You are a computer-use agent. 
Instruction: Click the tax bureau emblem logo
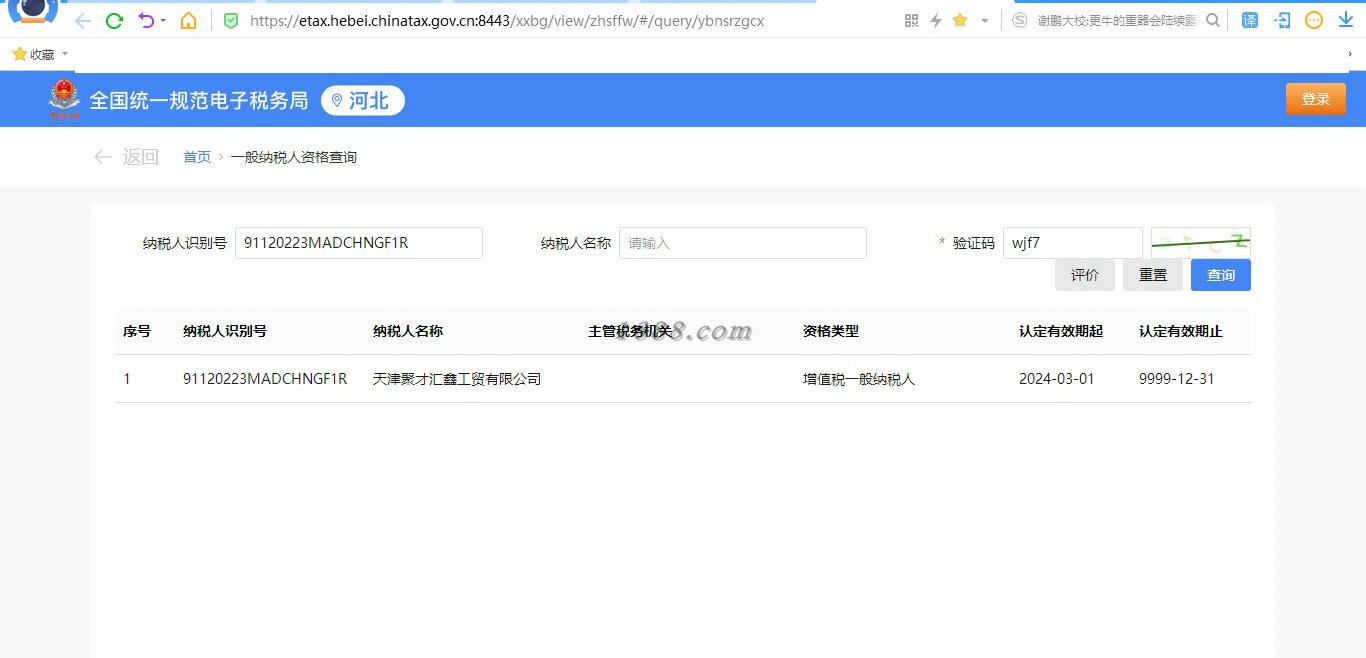(x=65, y=99)
